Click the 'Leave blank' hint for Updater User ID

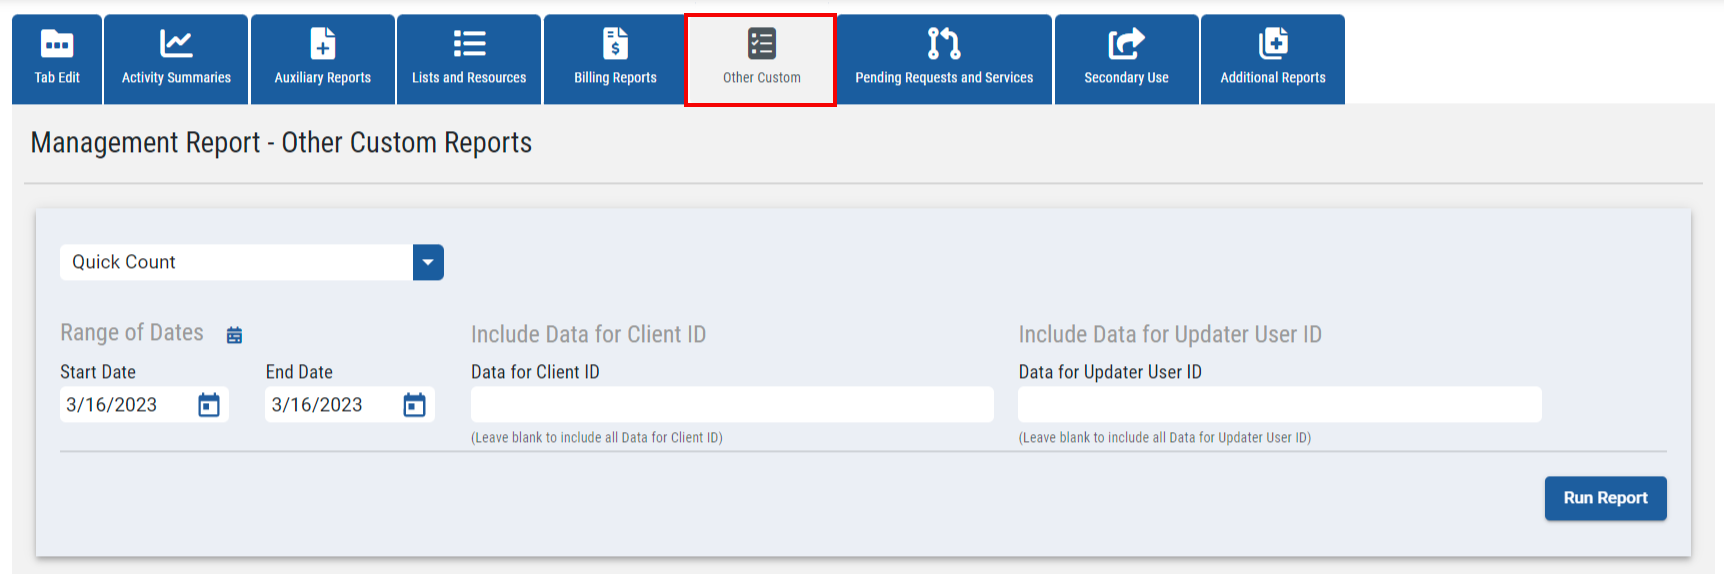1165,437
